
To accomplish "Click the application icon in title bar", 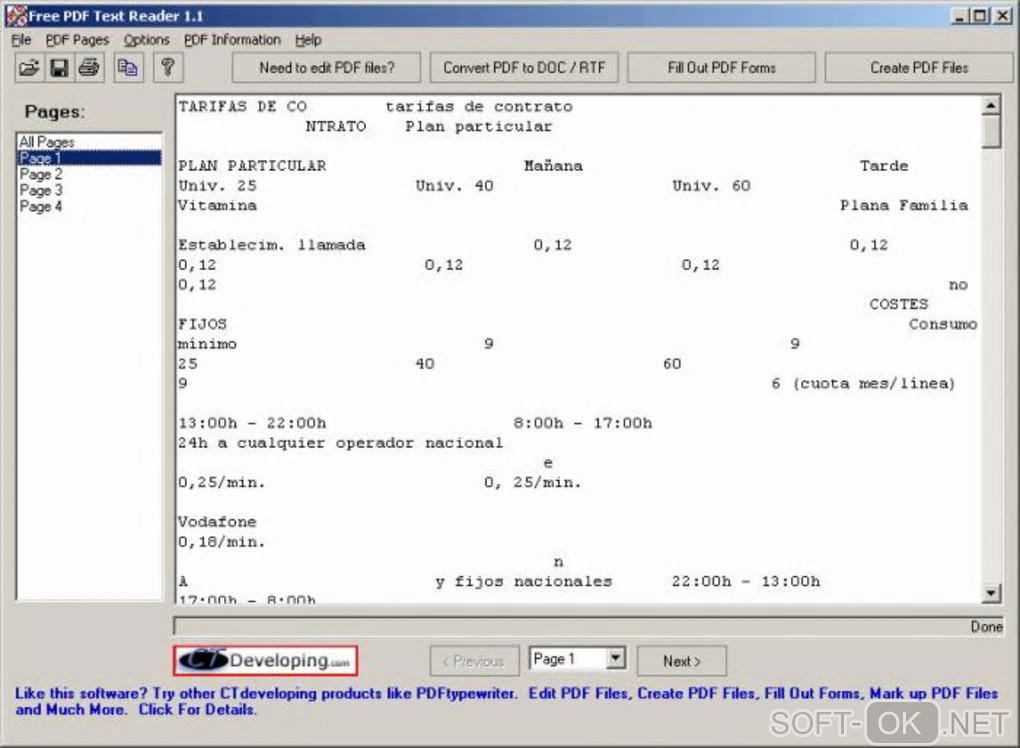I will click(16, 16).
